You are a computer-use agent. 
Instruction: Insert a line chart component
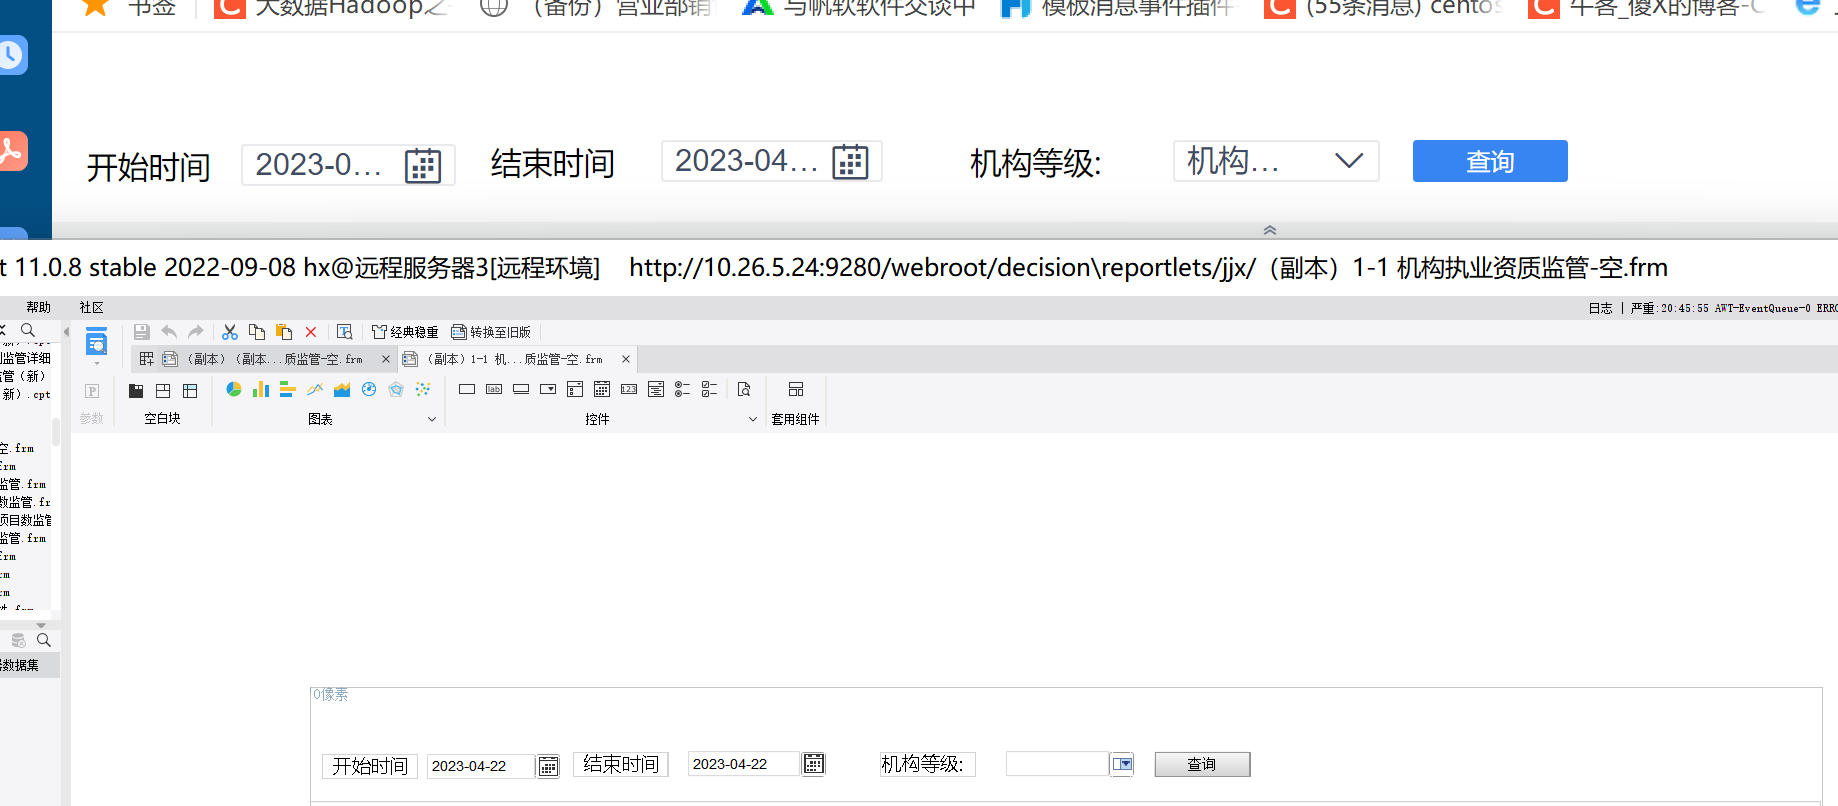pyautogui.click(x=315, y=389)
